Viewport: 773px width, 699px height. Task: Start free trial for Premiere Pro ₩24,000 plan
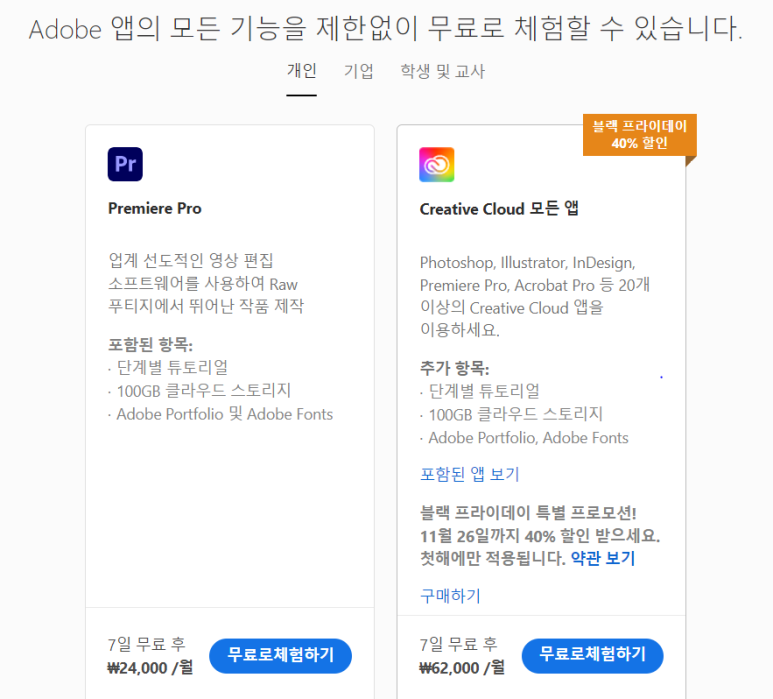click(x=281, y=656)
